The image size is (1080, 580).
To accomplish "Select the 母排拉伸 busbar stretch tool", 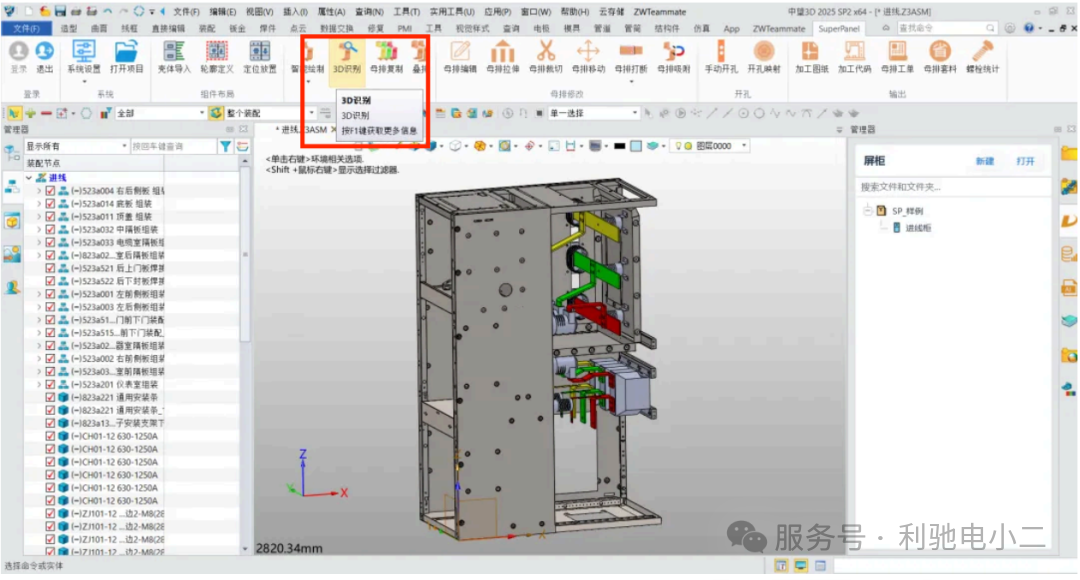I will (x=502, y=56).
